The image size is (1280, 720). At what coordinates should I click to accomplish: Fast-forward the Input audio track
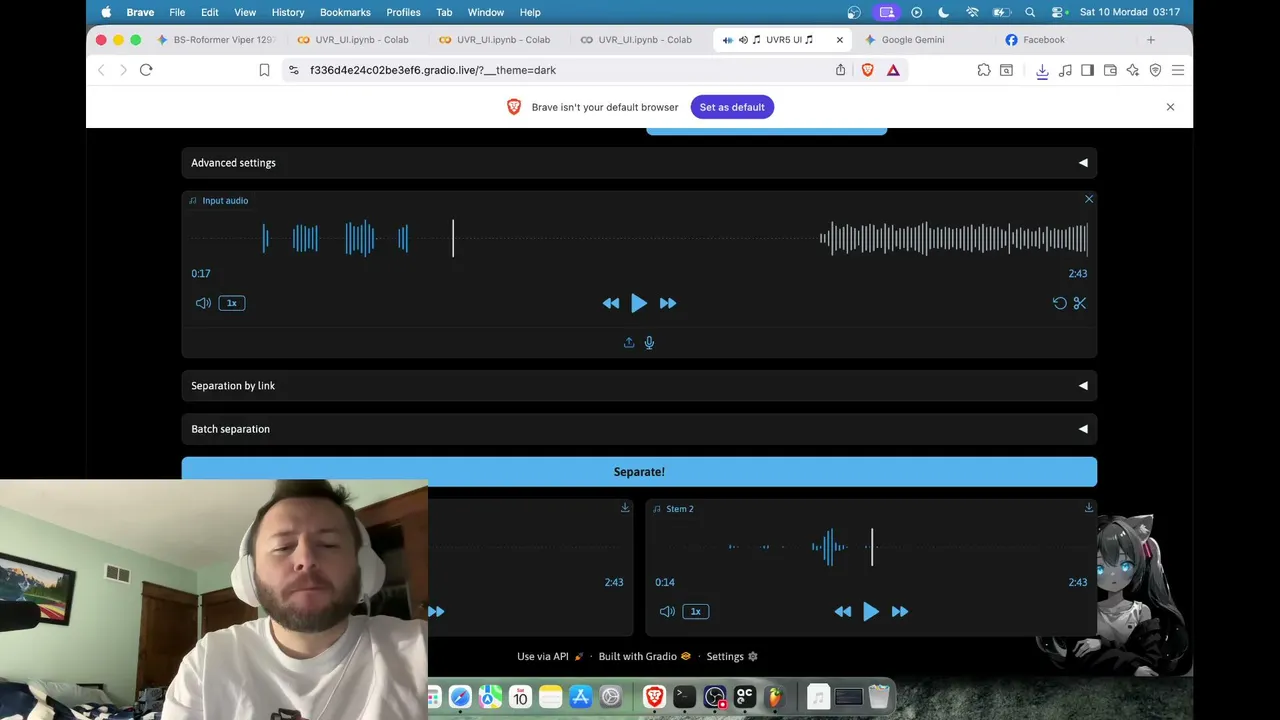pyautogui.click(x=668, y=303)
